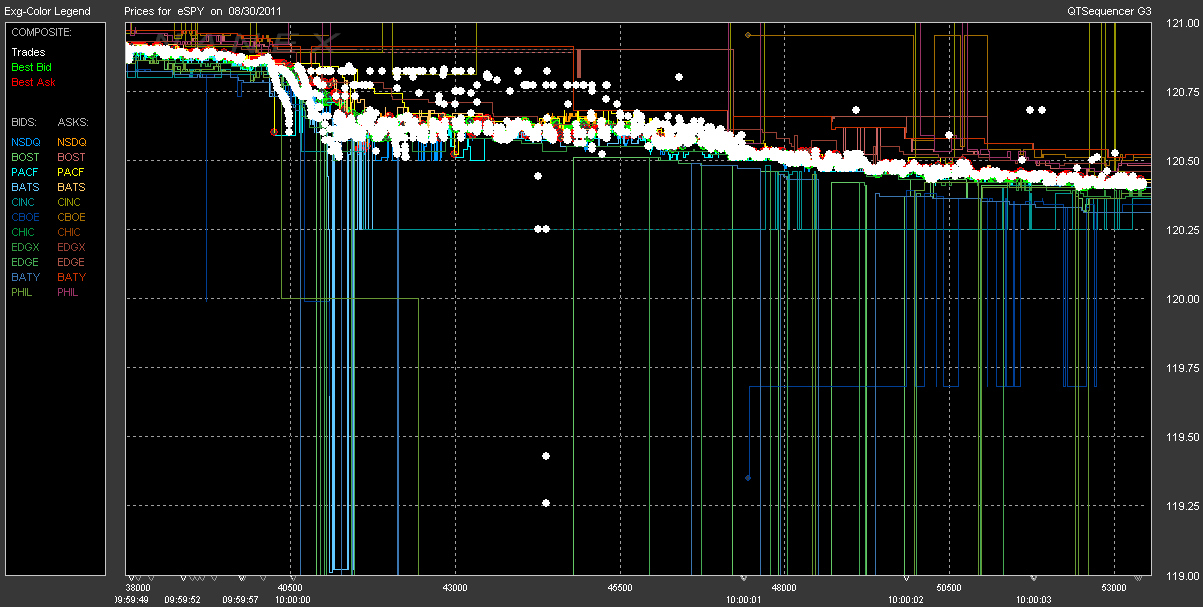Select CHIC in the BIDS column

(24, 232)
